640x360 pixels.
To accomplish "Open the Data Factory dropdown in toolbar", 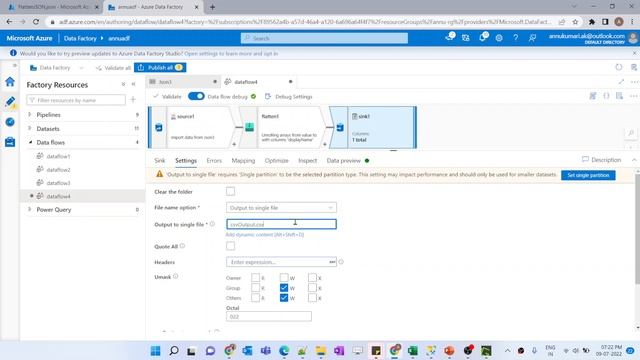I will (57, 68).
